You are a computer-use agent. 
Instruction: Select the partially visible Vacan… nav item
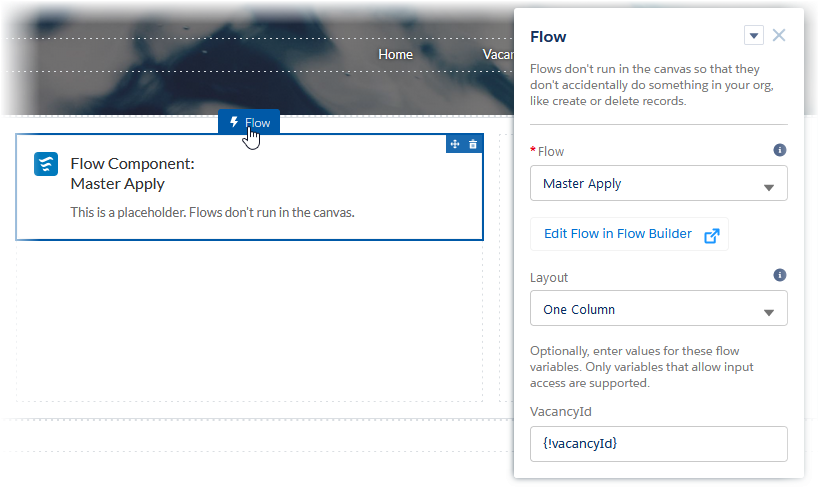[x=497, y=54]
